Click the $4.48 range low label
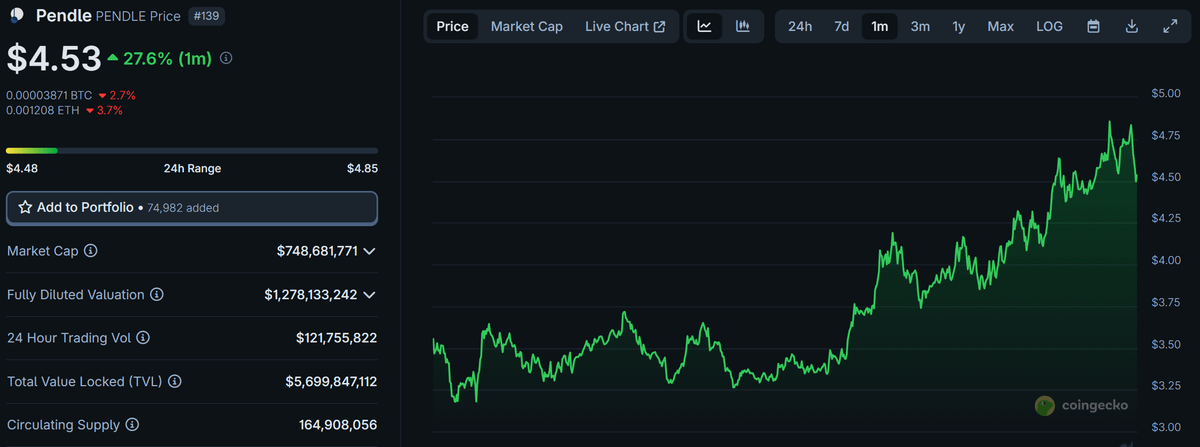Screen dimensions: 1200x447 tap(22, 168)
